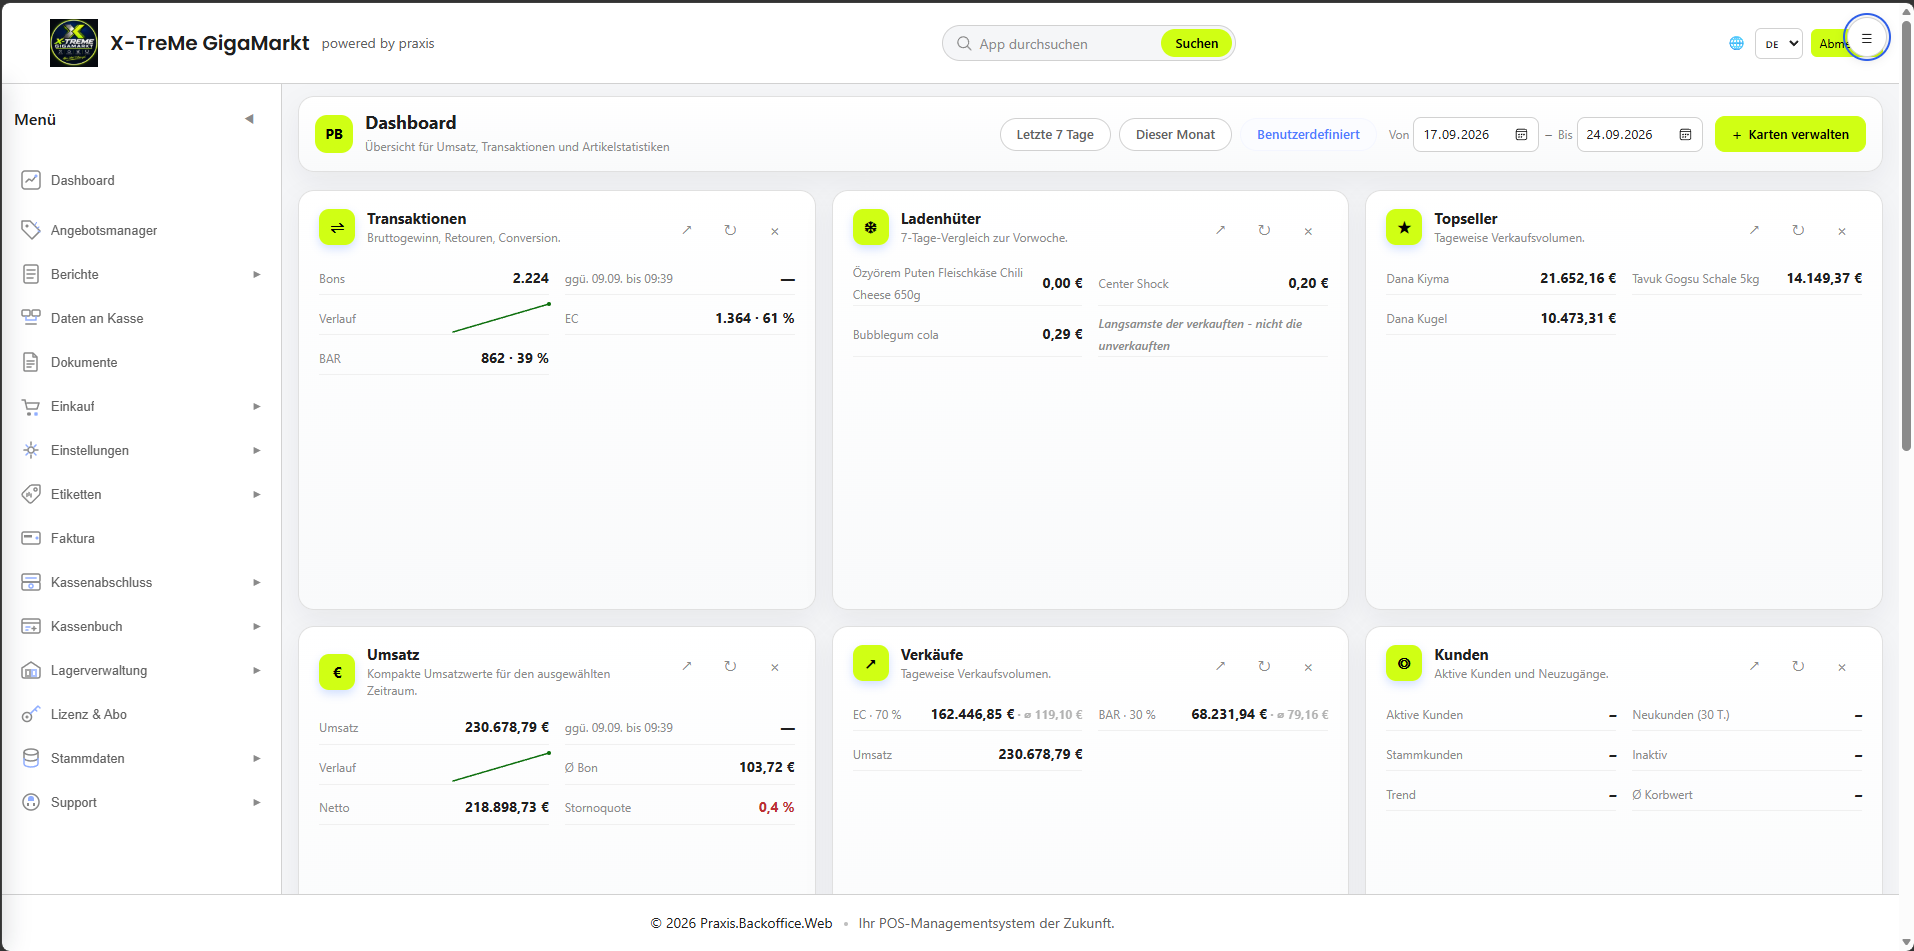The image size is (1914, 951).
Task: Expand the Support submenu arrow
Action: 257,802
